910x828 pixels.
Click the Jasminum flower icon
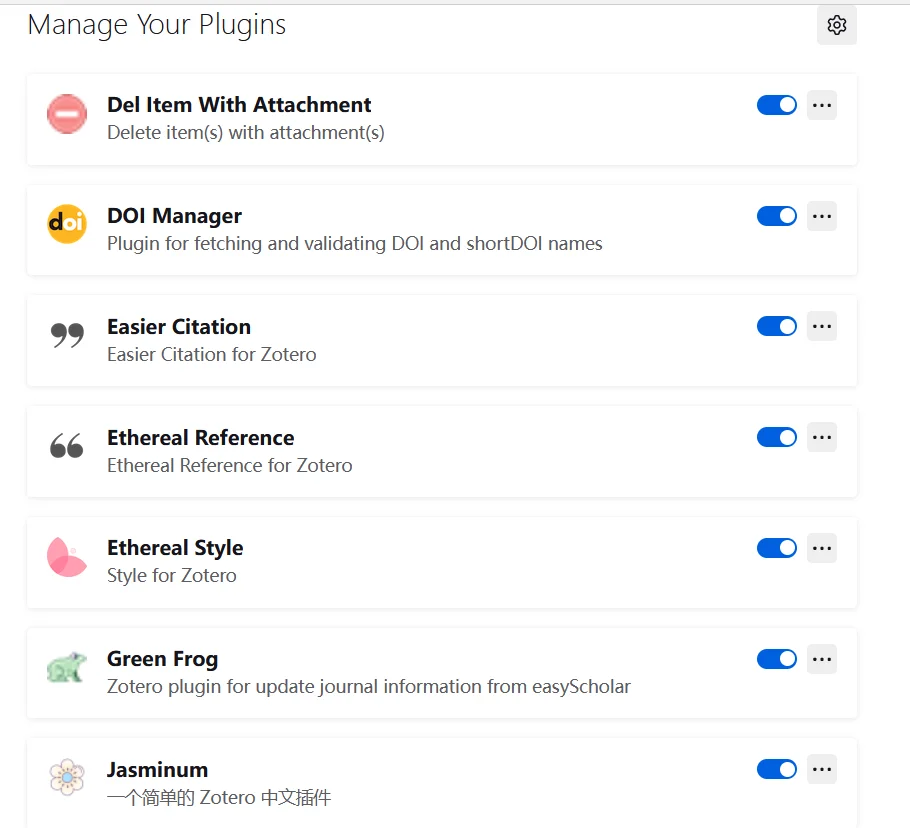click(x=67, y=778)
